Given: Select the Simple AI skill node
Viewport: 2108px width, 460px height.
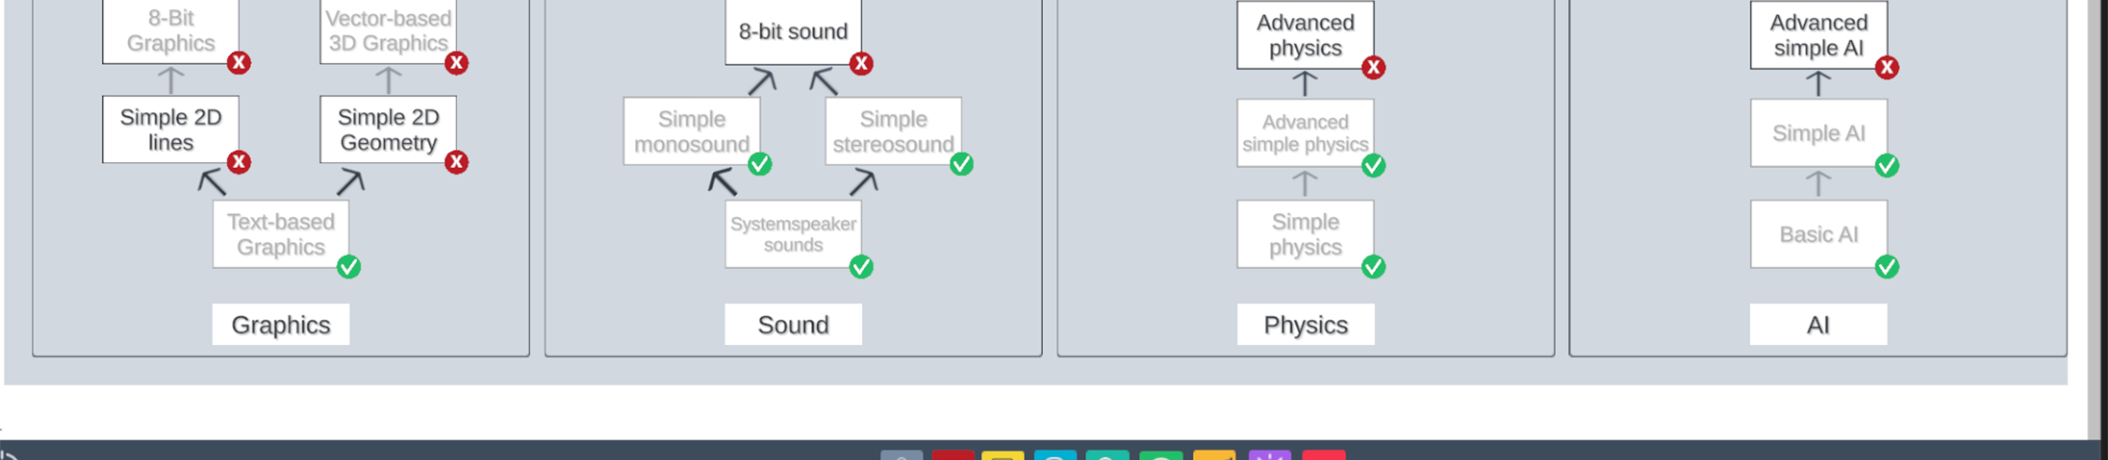Looking at the screenshot, I should pyautogui.click(x=1818, y=133).
